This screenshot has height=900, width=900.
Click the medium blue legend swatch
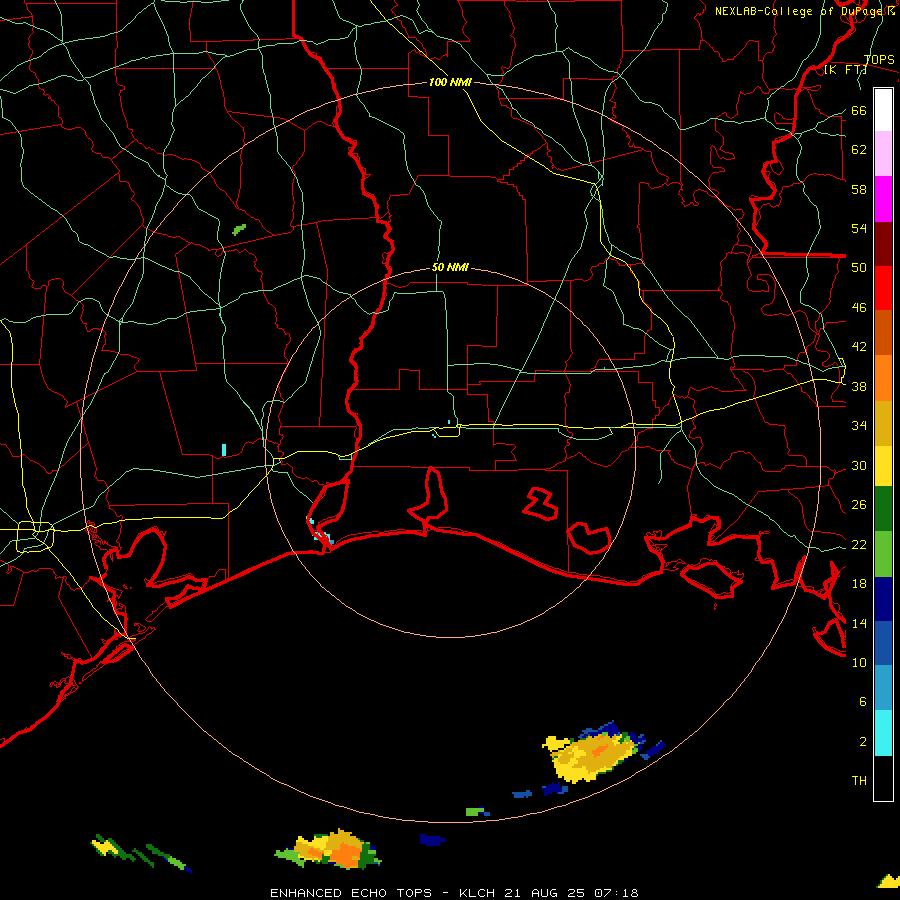tap(883, 643)
